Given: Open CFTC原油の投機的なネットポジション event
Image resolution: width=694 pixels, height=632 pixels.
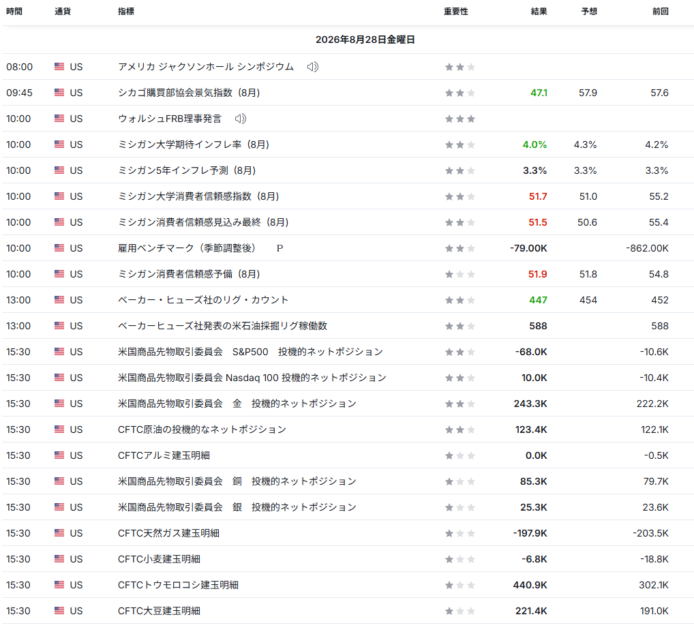Looking at the screenshot, I should [202, 429].
